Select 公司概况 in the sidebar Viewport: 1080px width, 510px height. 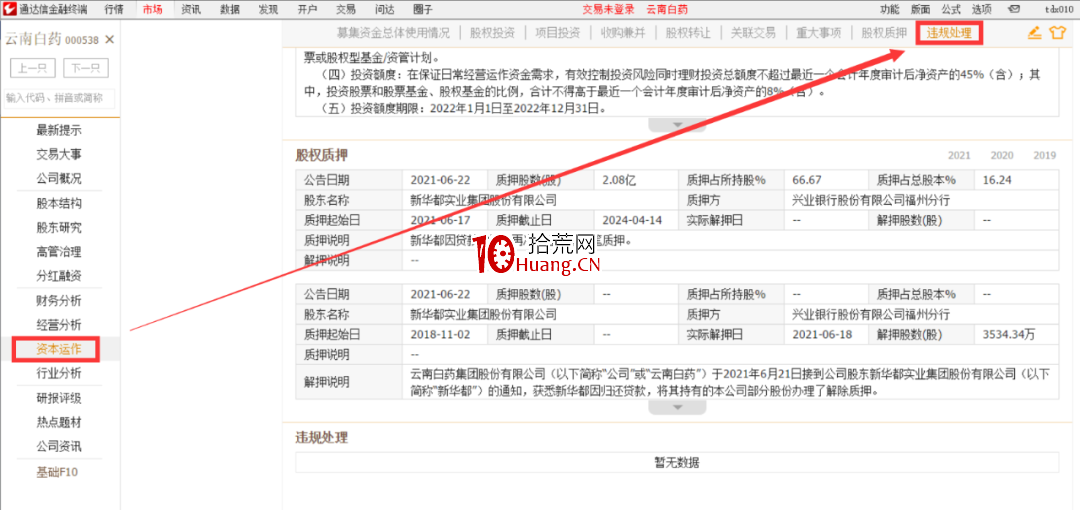coord(59,178)
